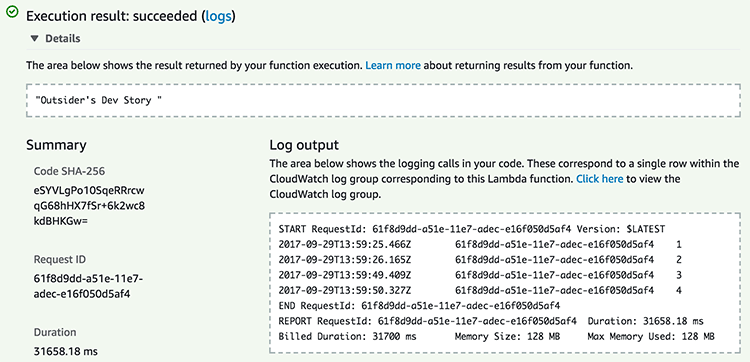Select the Log output heading

coord(304,145)
